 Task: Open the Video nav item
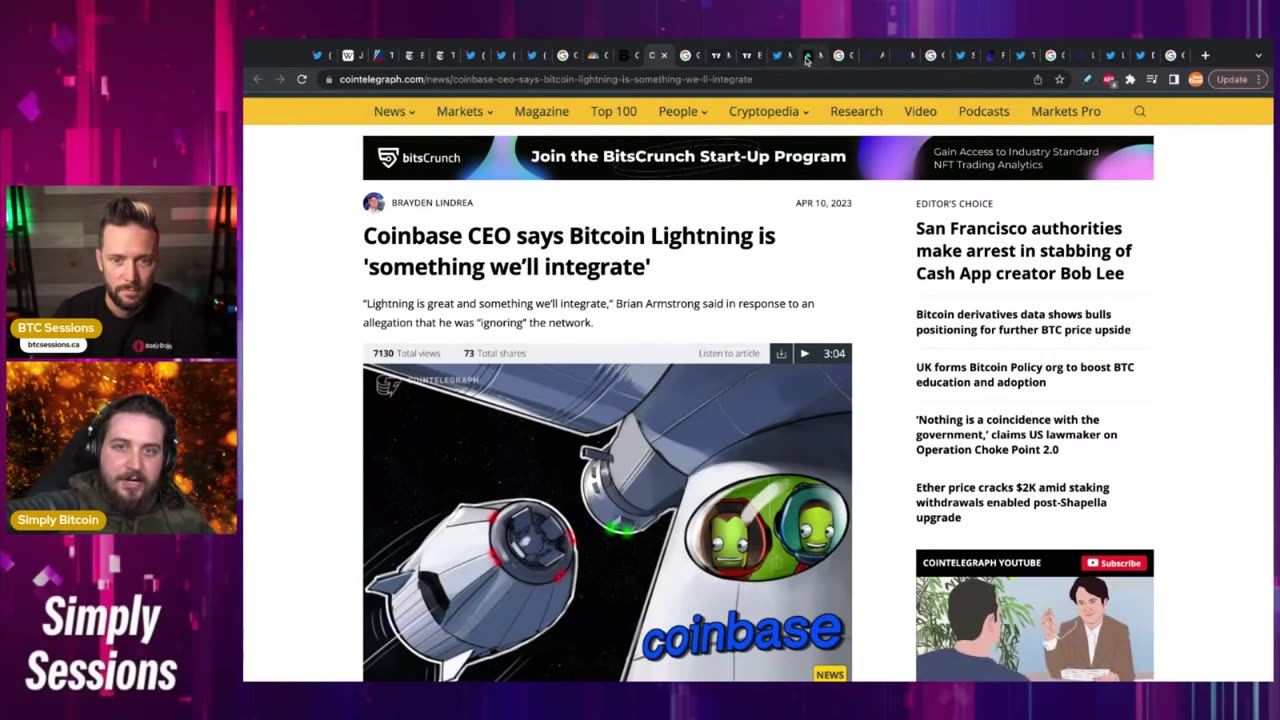[x=920, y=111]
